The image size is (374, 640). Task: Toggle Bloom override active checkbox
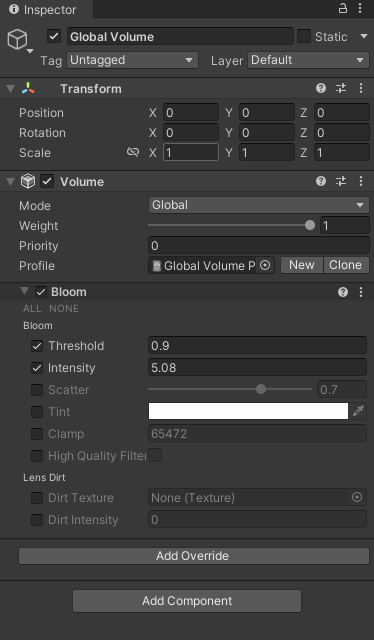41,292
